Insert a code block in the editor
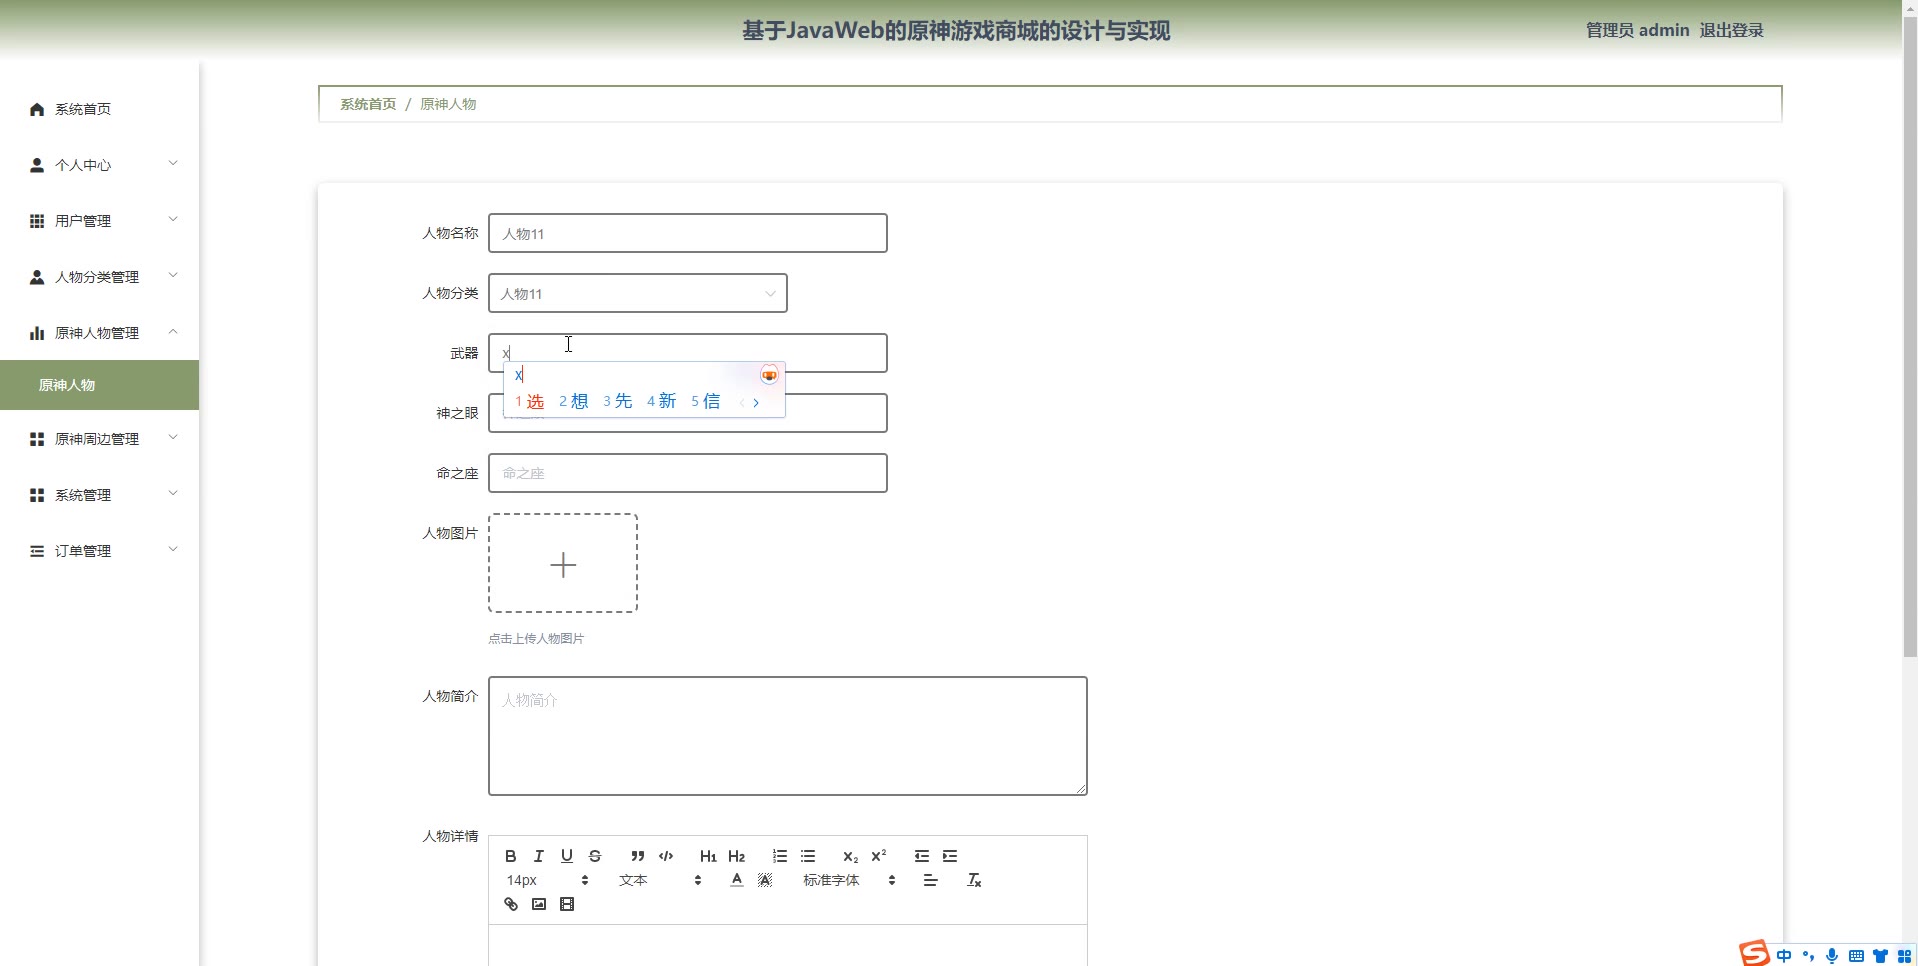Screen dimensions: 1918x966 pyautogui.click(x=666, y=856)
